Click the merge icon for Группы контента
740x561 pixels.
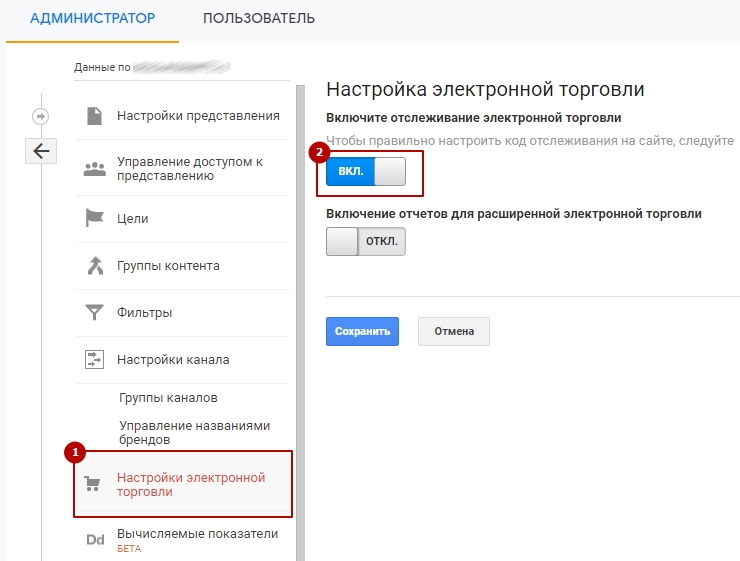[95, 265]
